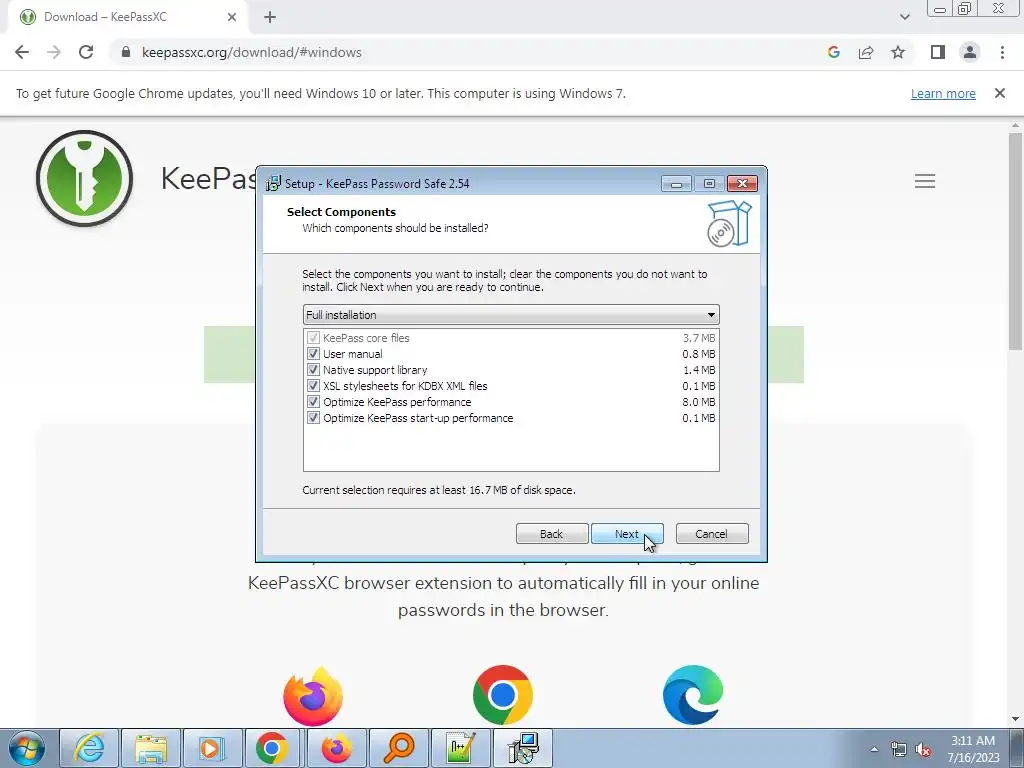Click the site lock icon
Image resolution: width=1024 pixels, height=768 pixels.
click(x=126, y=52)
